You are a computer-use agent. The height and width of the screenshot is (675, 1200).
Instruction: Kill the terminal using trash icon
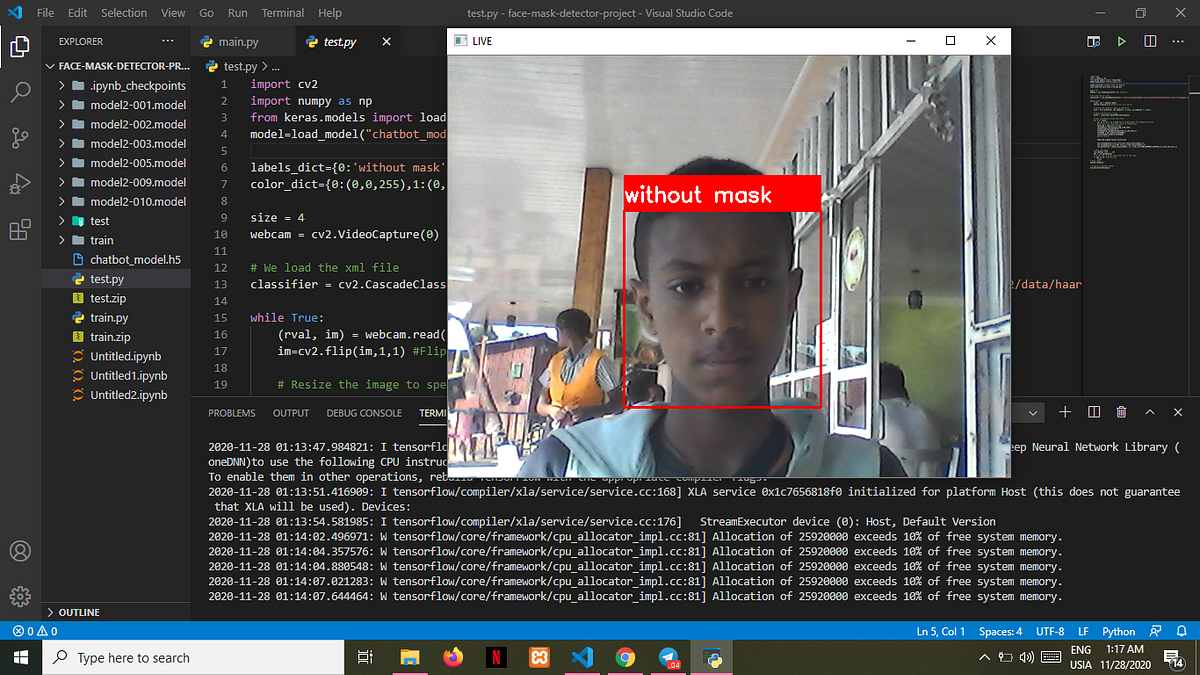1120,411
